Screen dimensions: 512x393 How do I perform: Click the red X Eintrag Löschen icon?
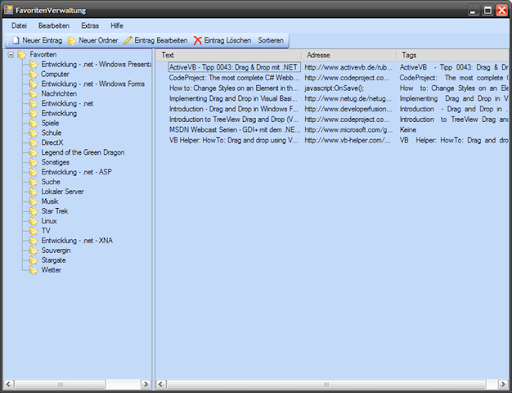[198, 40]
